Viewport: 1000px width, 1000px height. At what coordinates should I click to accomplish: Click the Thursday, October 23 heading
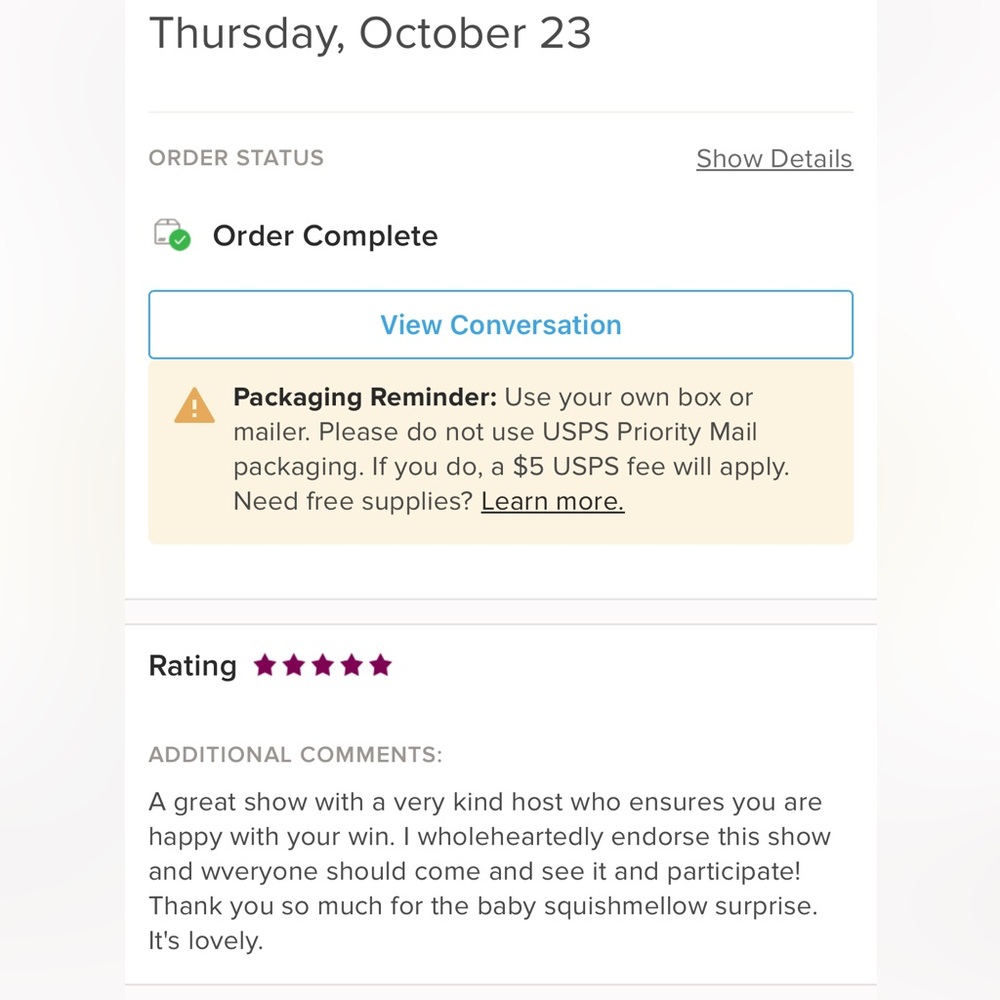[370, 34]
